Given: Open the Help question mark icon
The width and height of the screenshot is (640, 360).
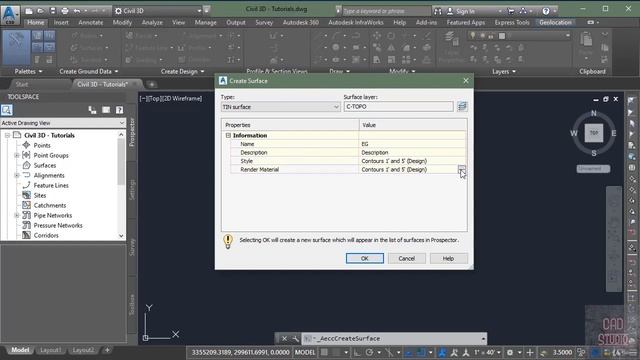Looking at the screenshot, I should click(x=546, y=11).
